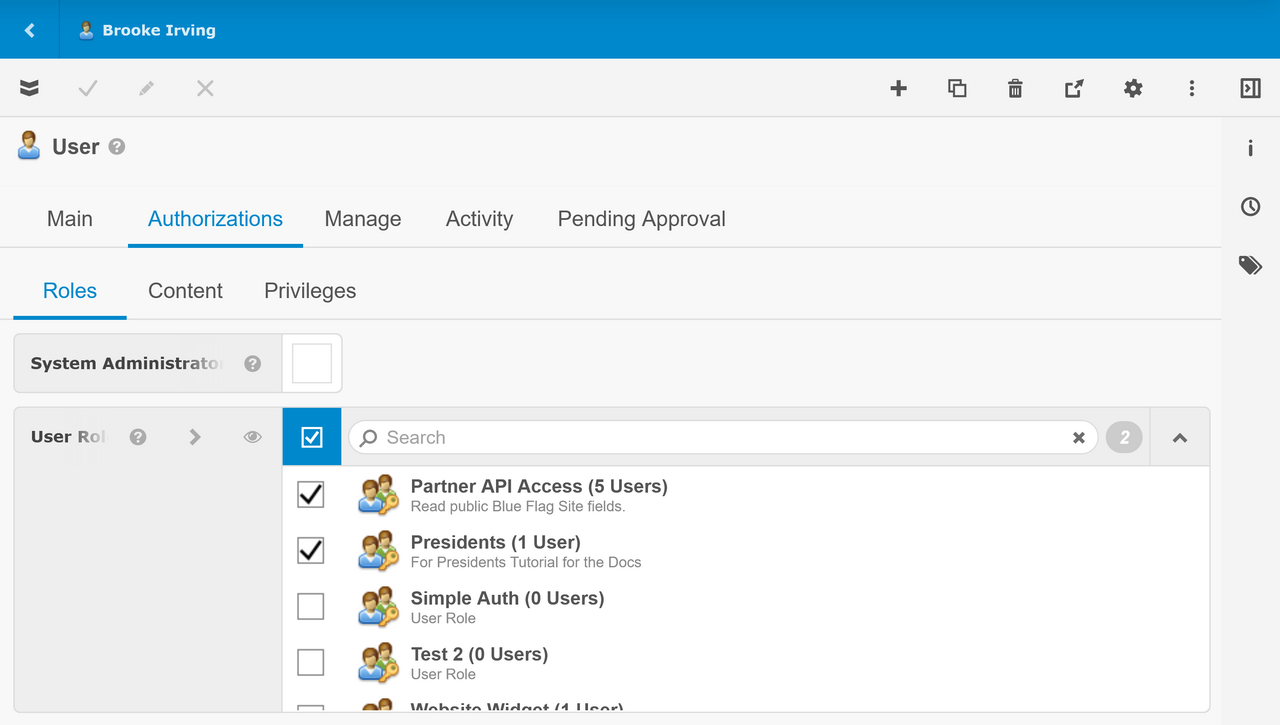Open the history clock icon in sidebar
Image resolution: width=1280 pixels, height=725 pixels.
(1250, 207)
